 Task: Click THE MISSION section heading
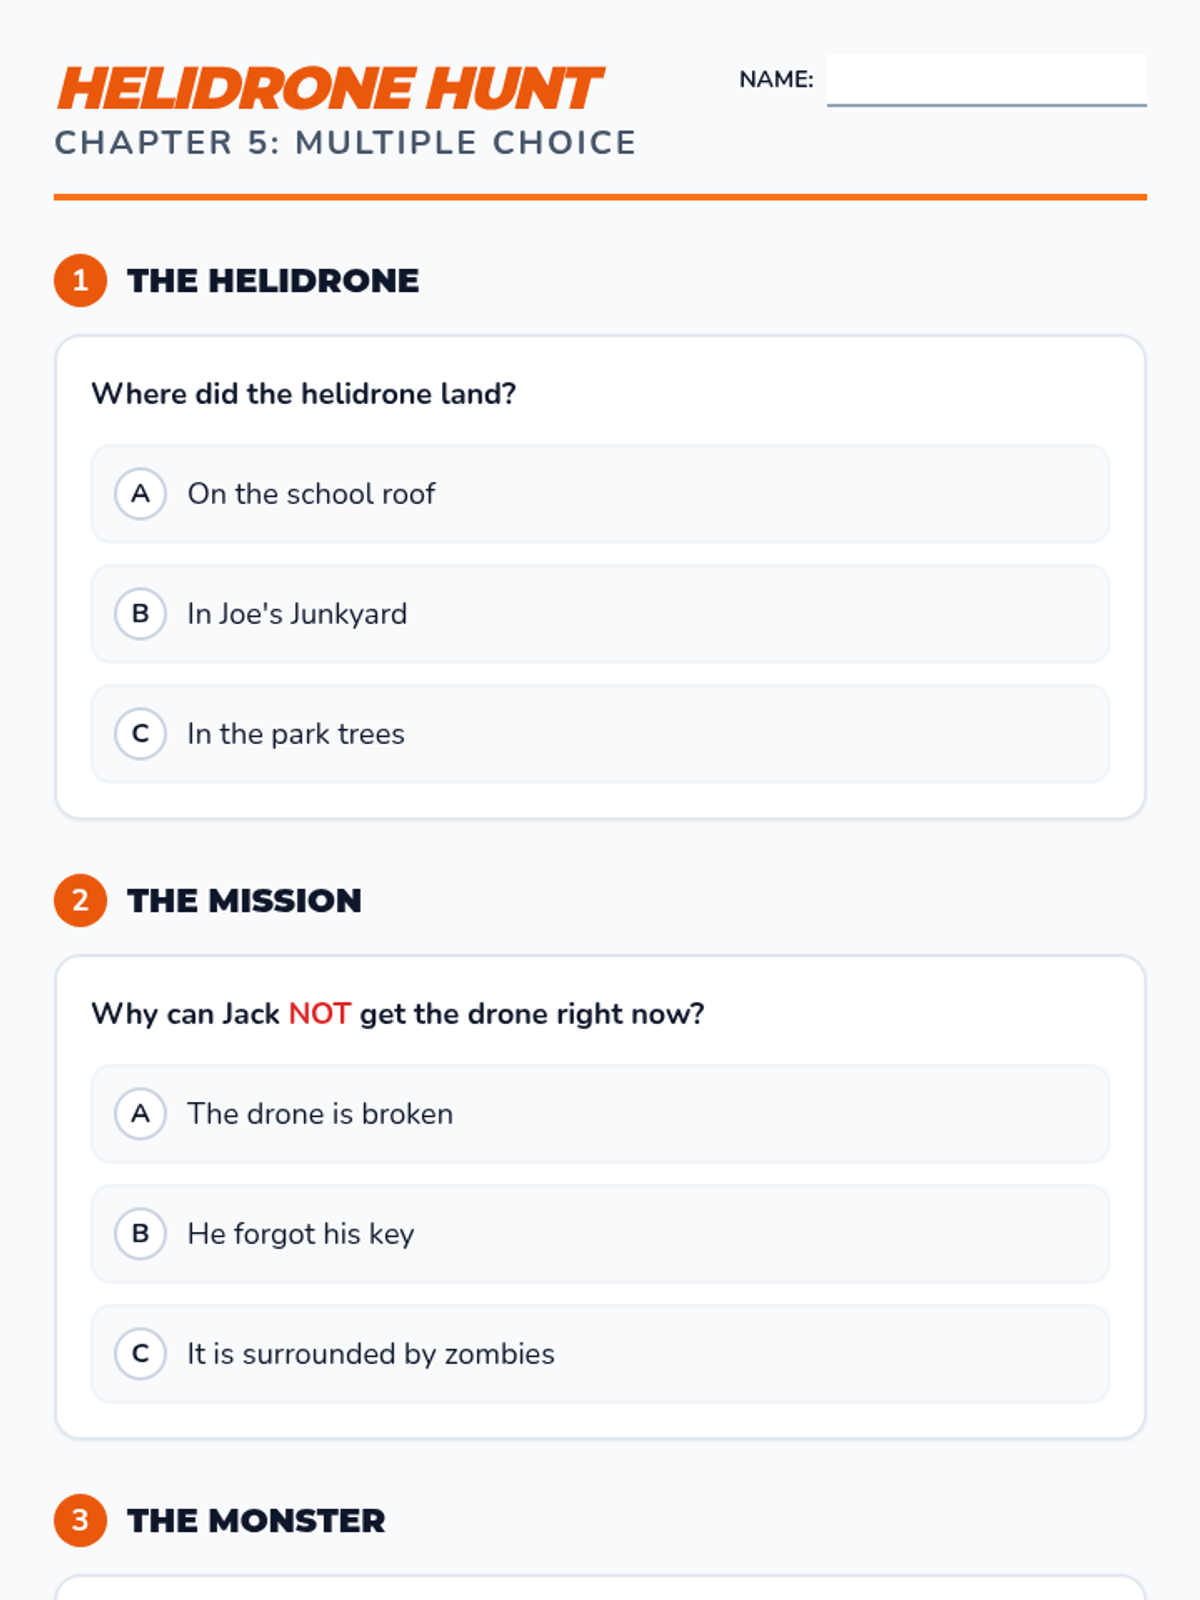pos(244,900)
